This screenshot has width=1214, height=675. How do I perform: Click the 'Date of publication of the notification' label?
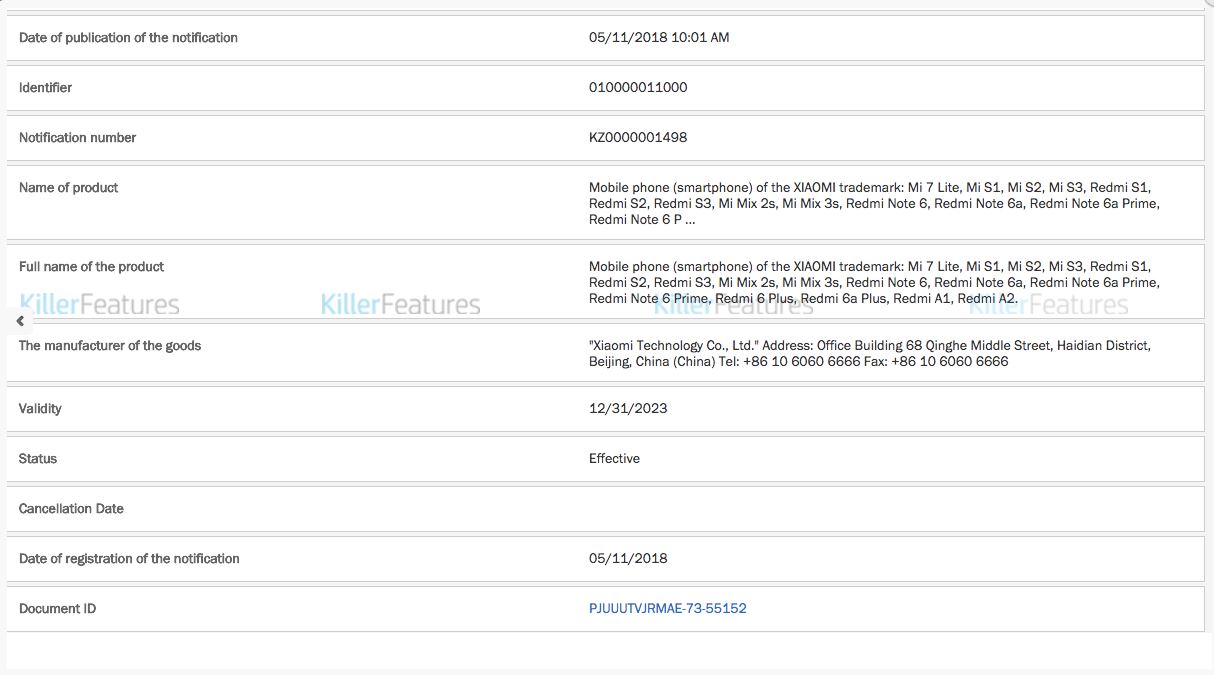tap(128, 37)
